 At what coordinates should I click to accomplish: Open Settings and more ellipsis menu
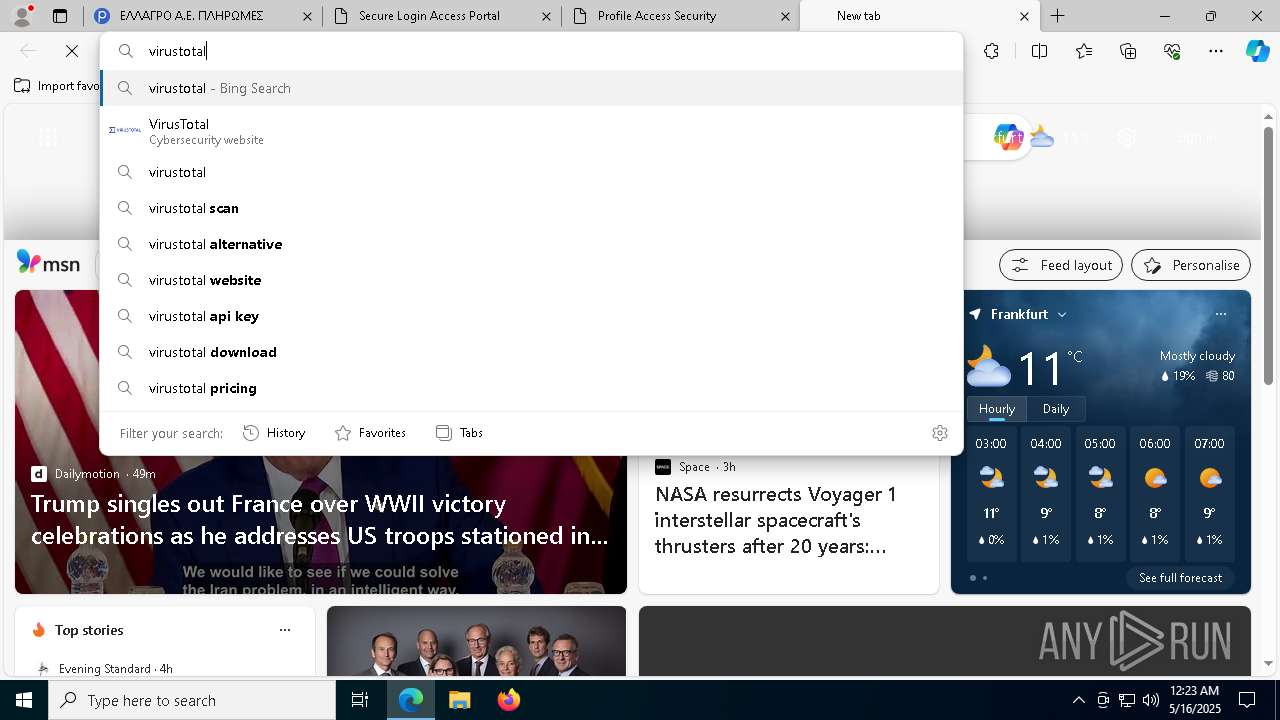tap(1216, 51)
